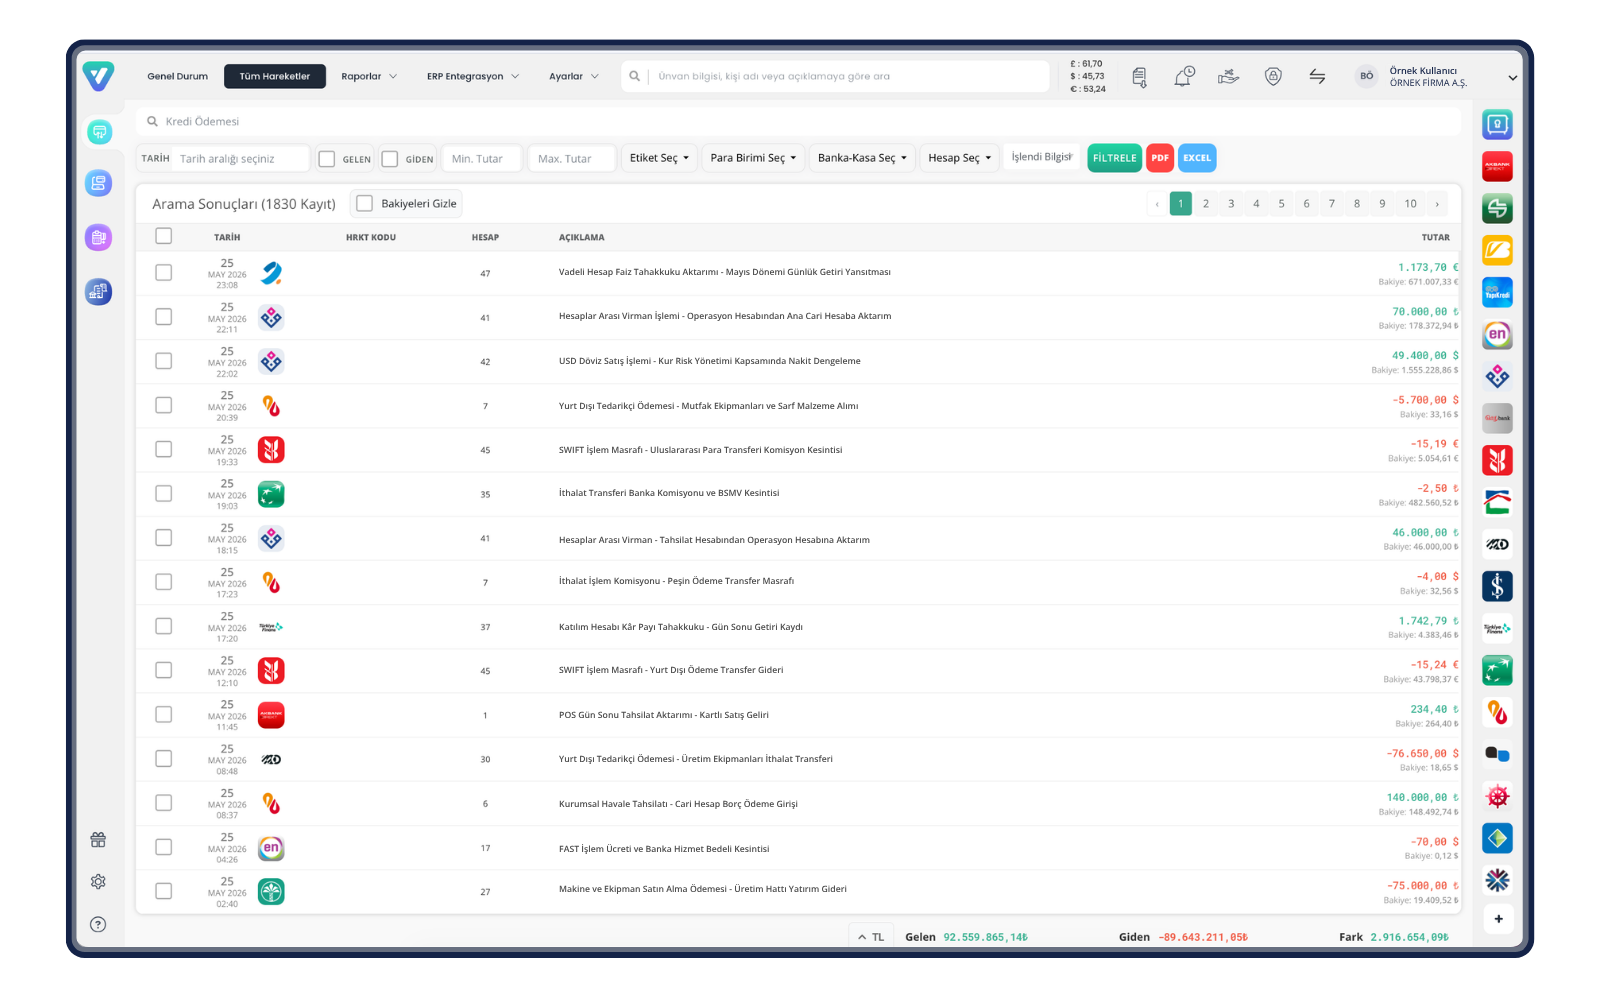Select the purple document icon in left sidebar
The height and width of the screenshot is (1000, 1600).
(x=98, y=238)
